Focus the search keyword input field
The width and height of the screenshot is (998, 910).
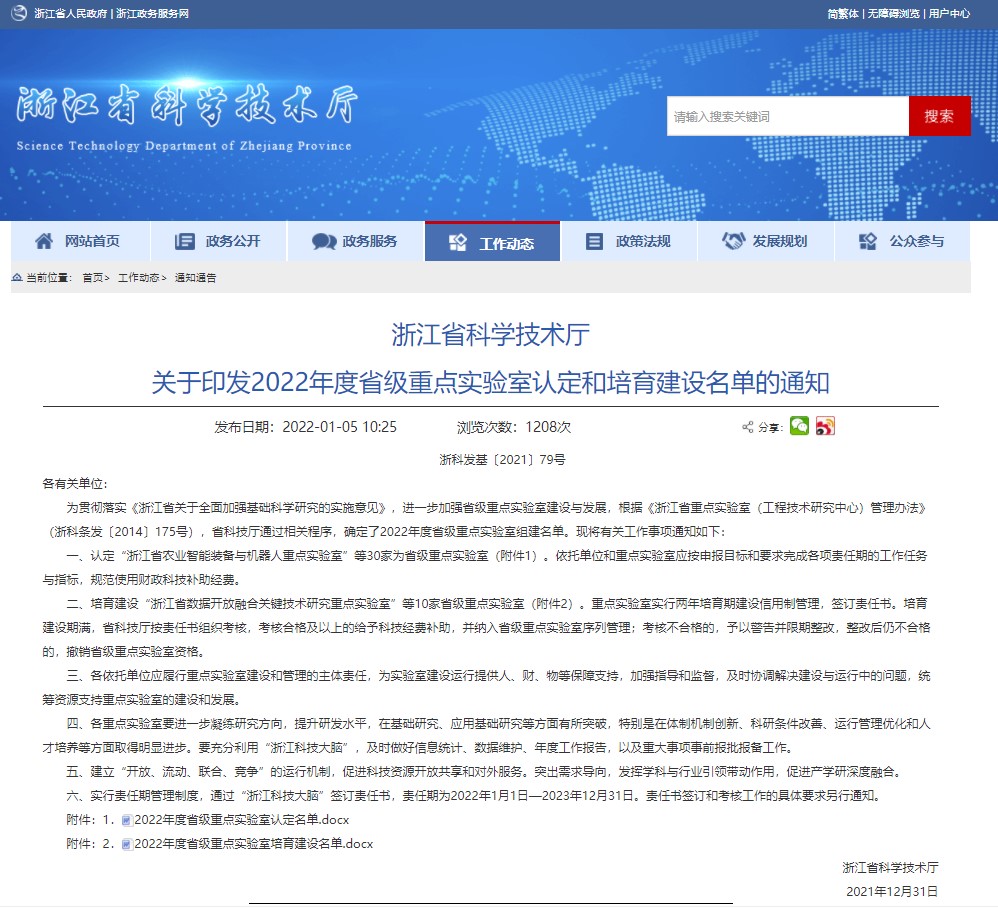pyautogui.click(x=788, y=116)
